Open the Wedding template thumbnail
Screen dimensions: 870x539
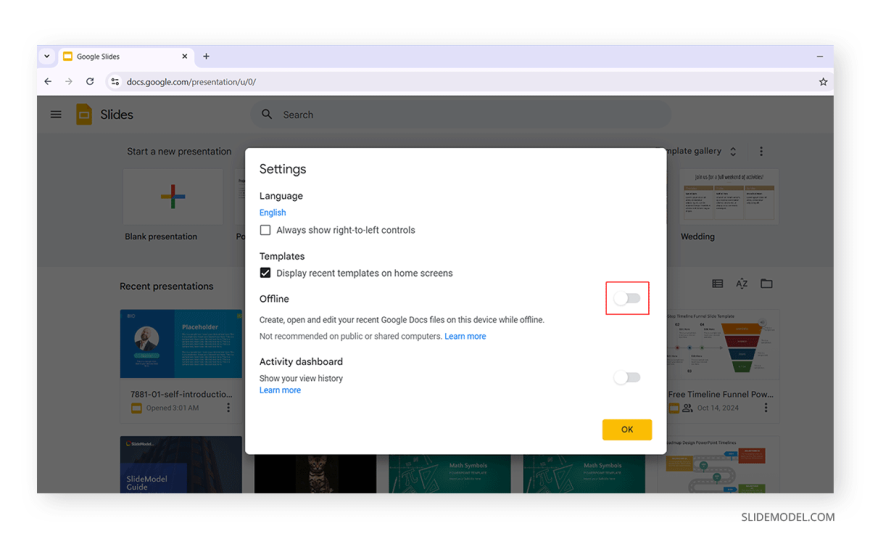(729, 197)
